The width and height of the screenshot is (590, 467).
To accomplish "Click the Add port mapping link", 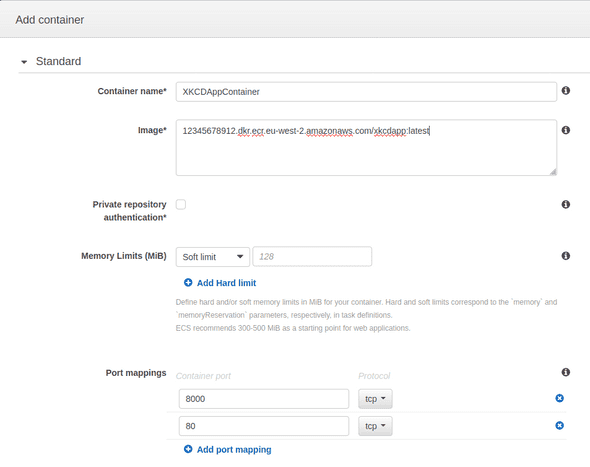I will tap(234, 450).
